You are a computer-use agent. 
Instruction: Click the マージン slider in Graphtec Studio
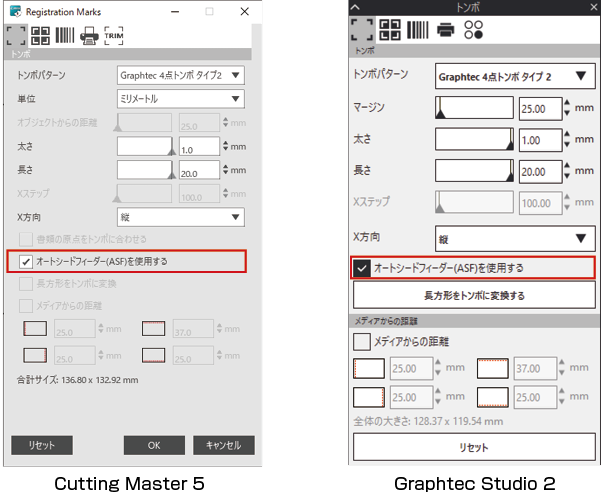(474, 108)
